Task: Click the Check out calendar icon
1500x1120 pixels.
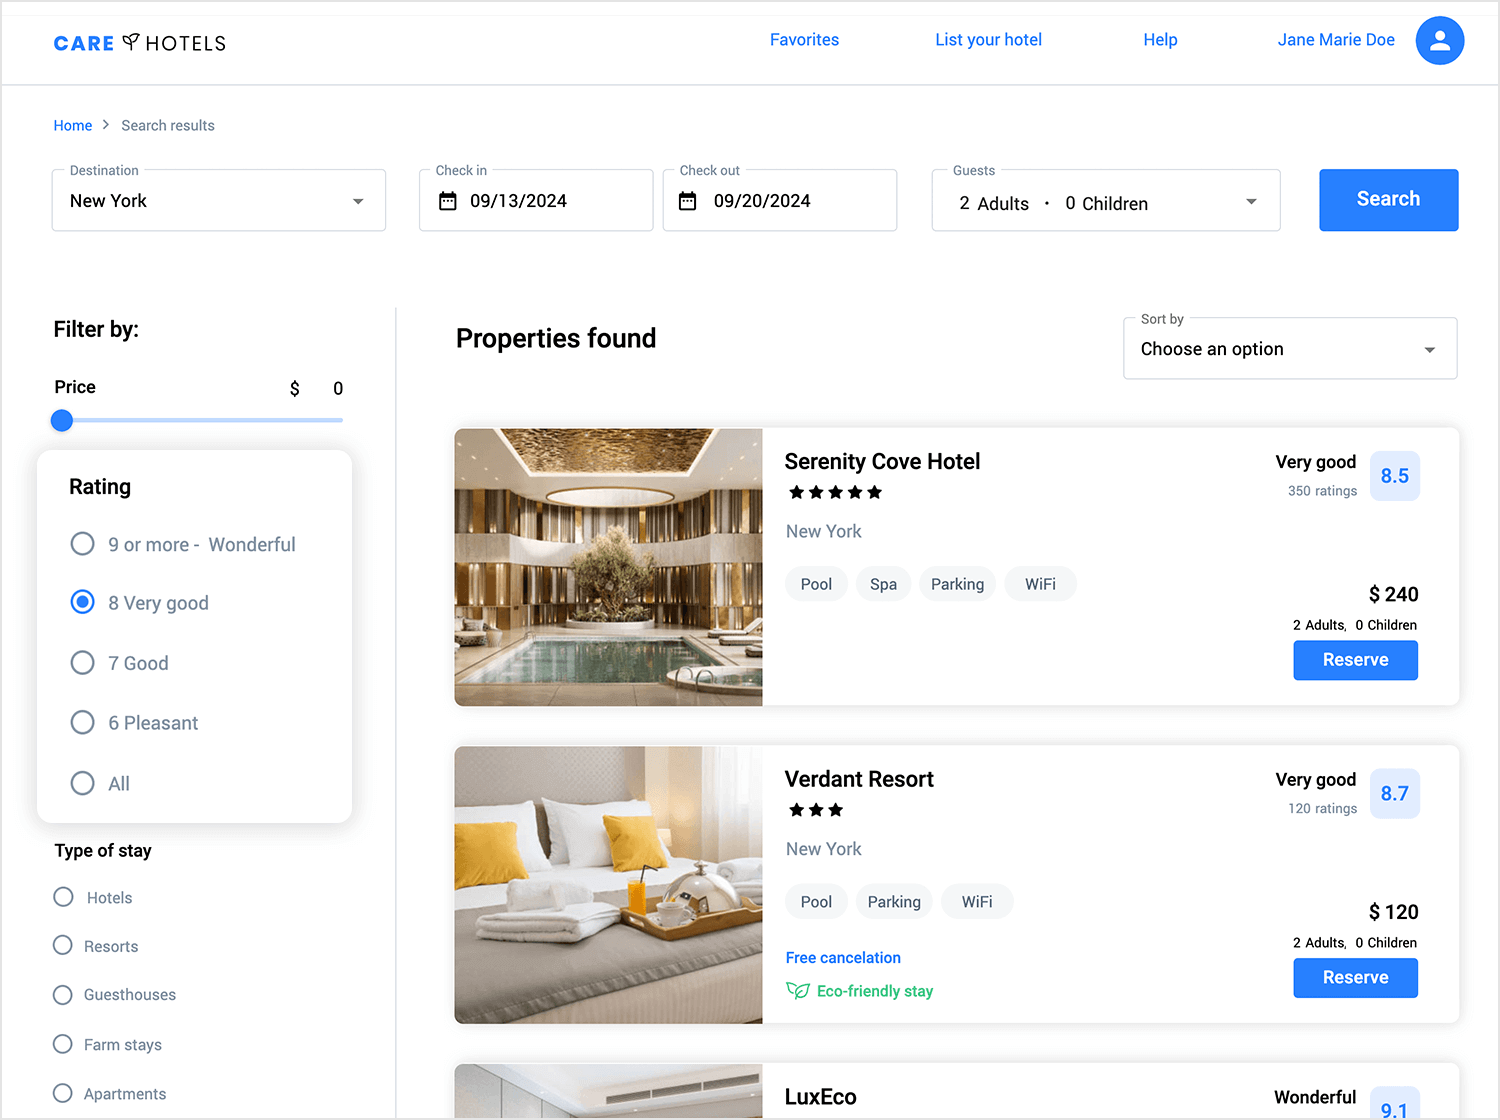Action: click(687, 201)
